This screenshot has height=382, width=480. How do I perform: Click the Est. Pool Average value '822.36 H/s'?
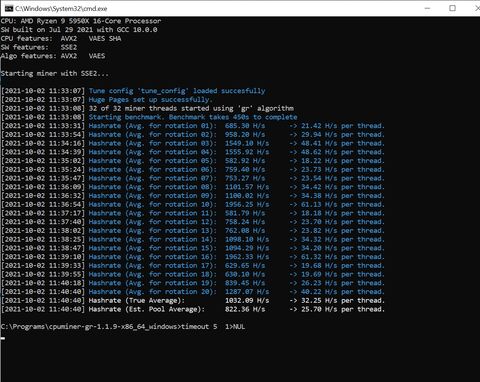pyautogui.click(x=245, y=309)
